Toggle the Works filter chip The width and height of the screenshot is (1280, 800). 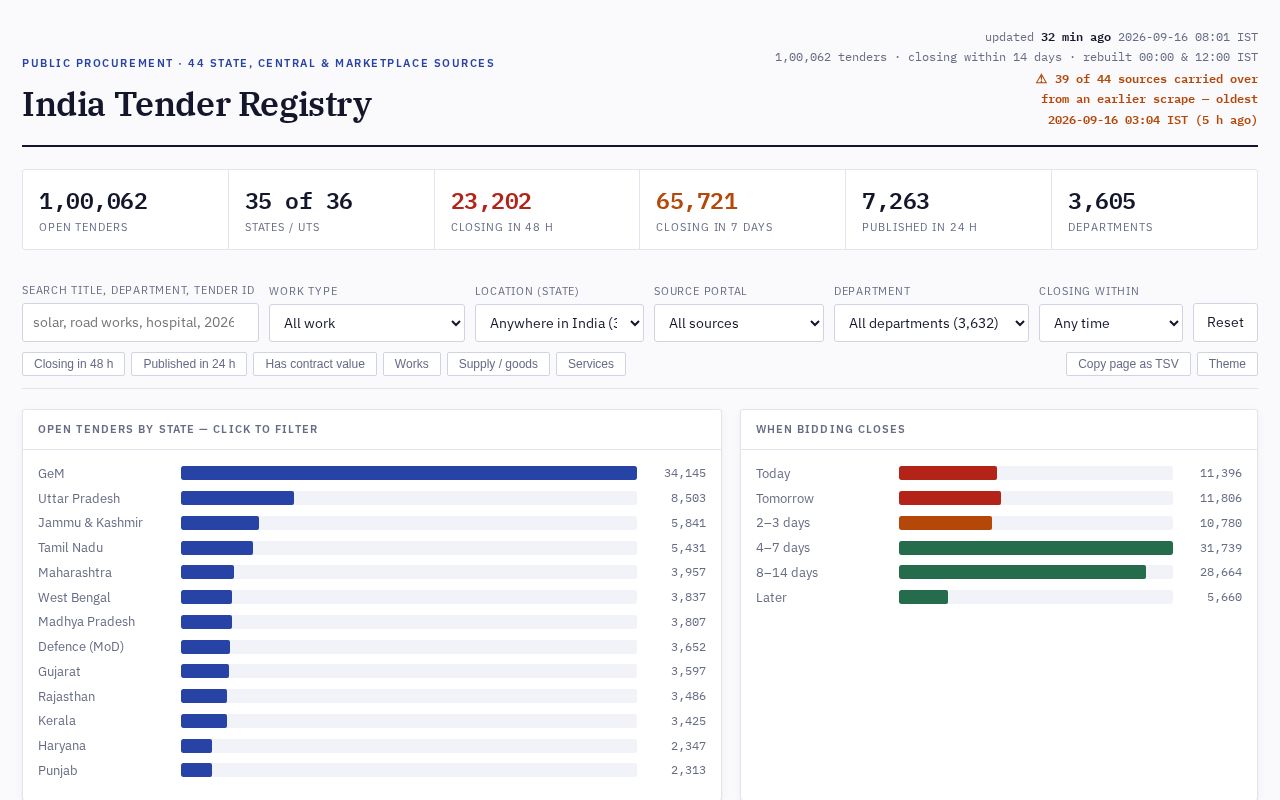click(x=412, y=364)
